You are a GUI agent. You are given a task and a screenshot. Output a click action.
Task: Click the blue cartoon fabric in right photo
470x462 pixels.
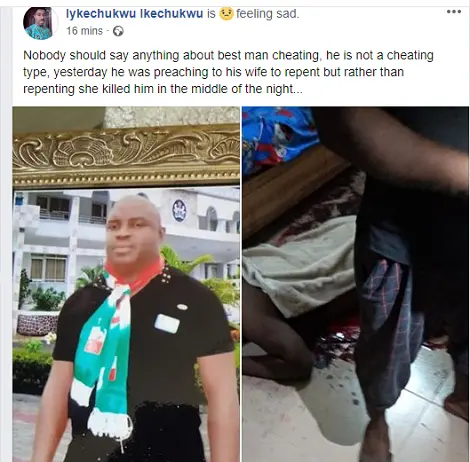[x=277, y=138]
